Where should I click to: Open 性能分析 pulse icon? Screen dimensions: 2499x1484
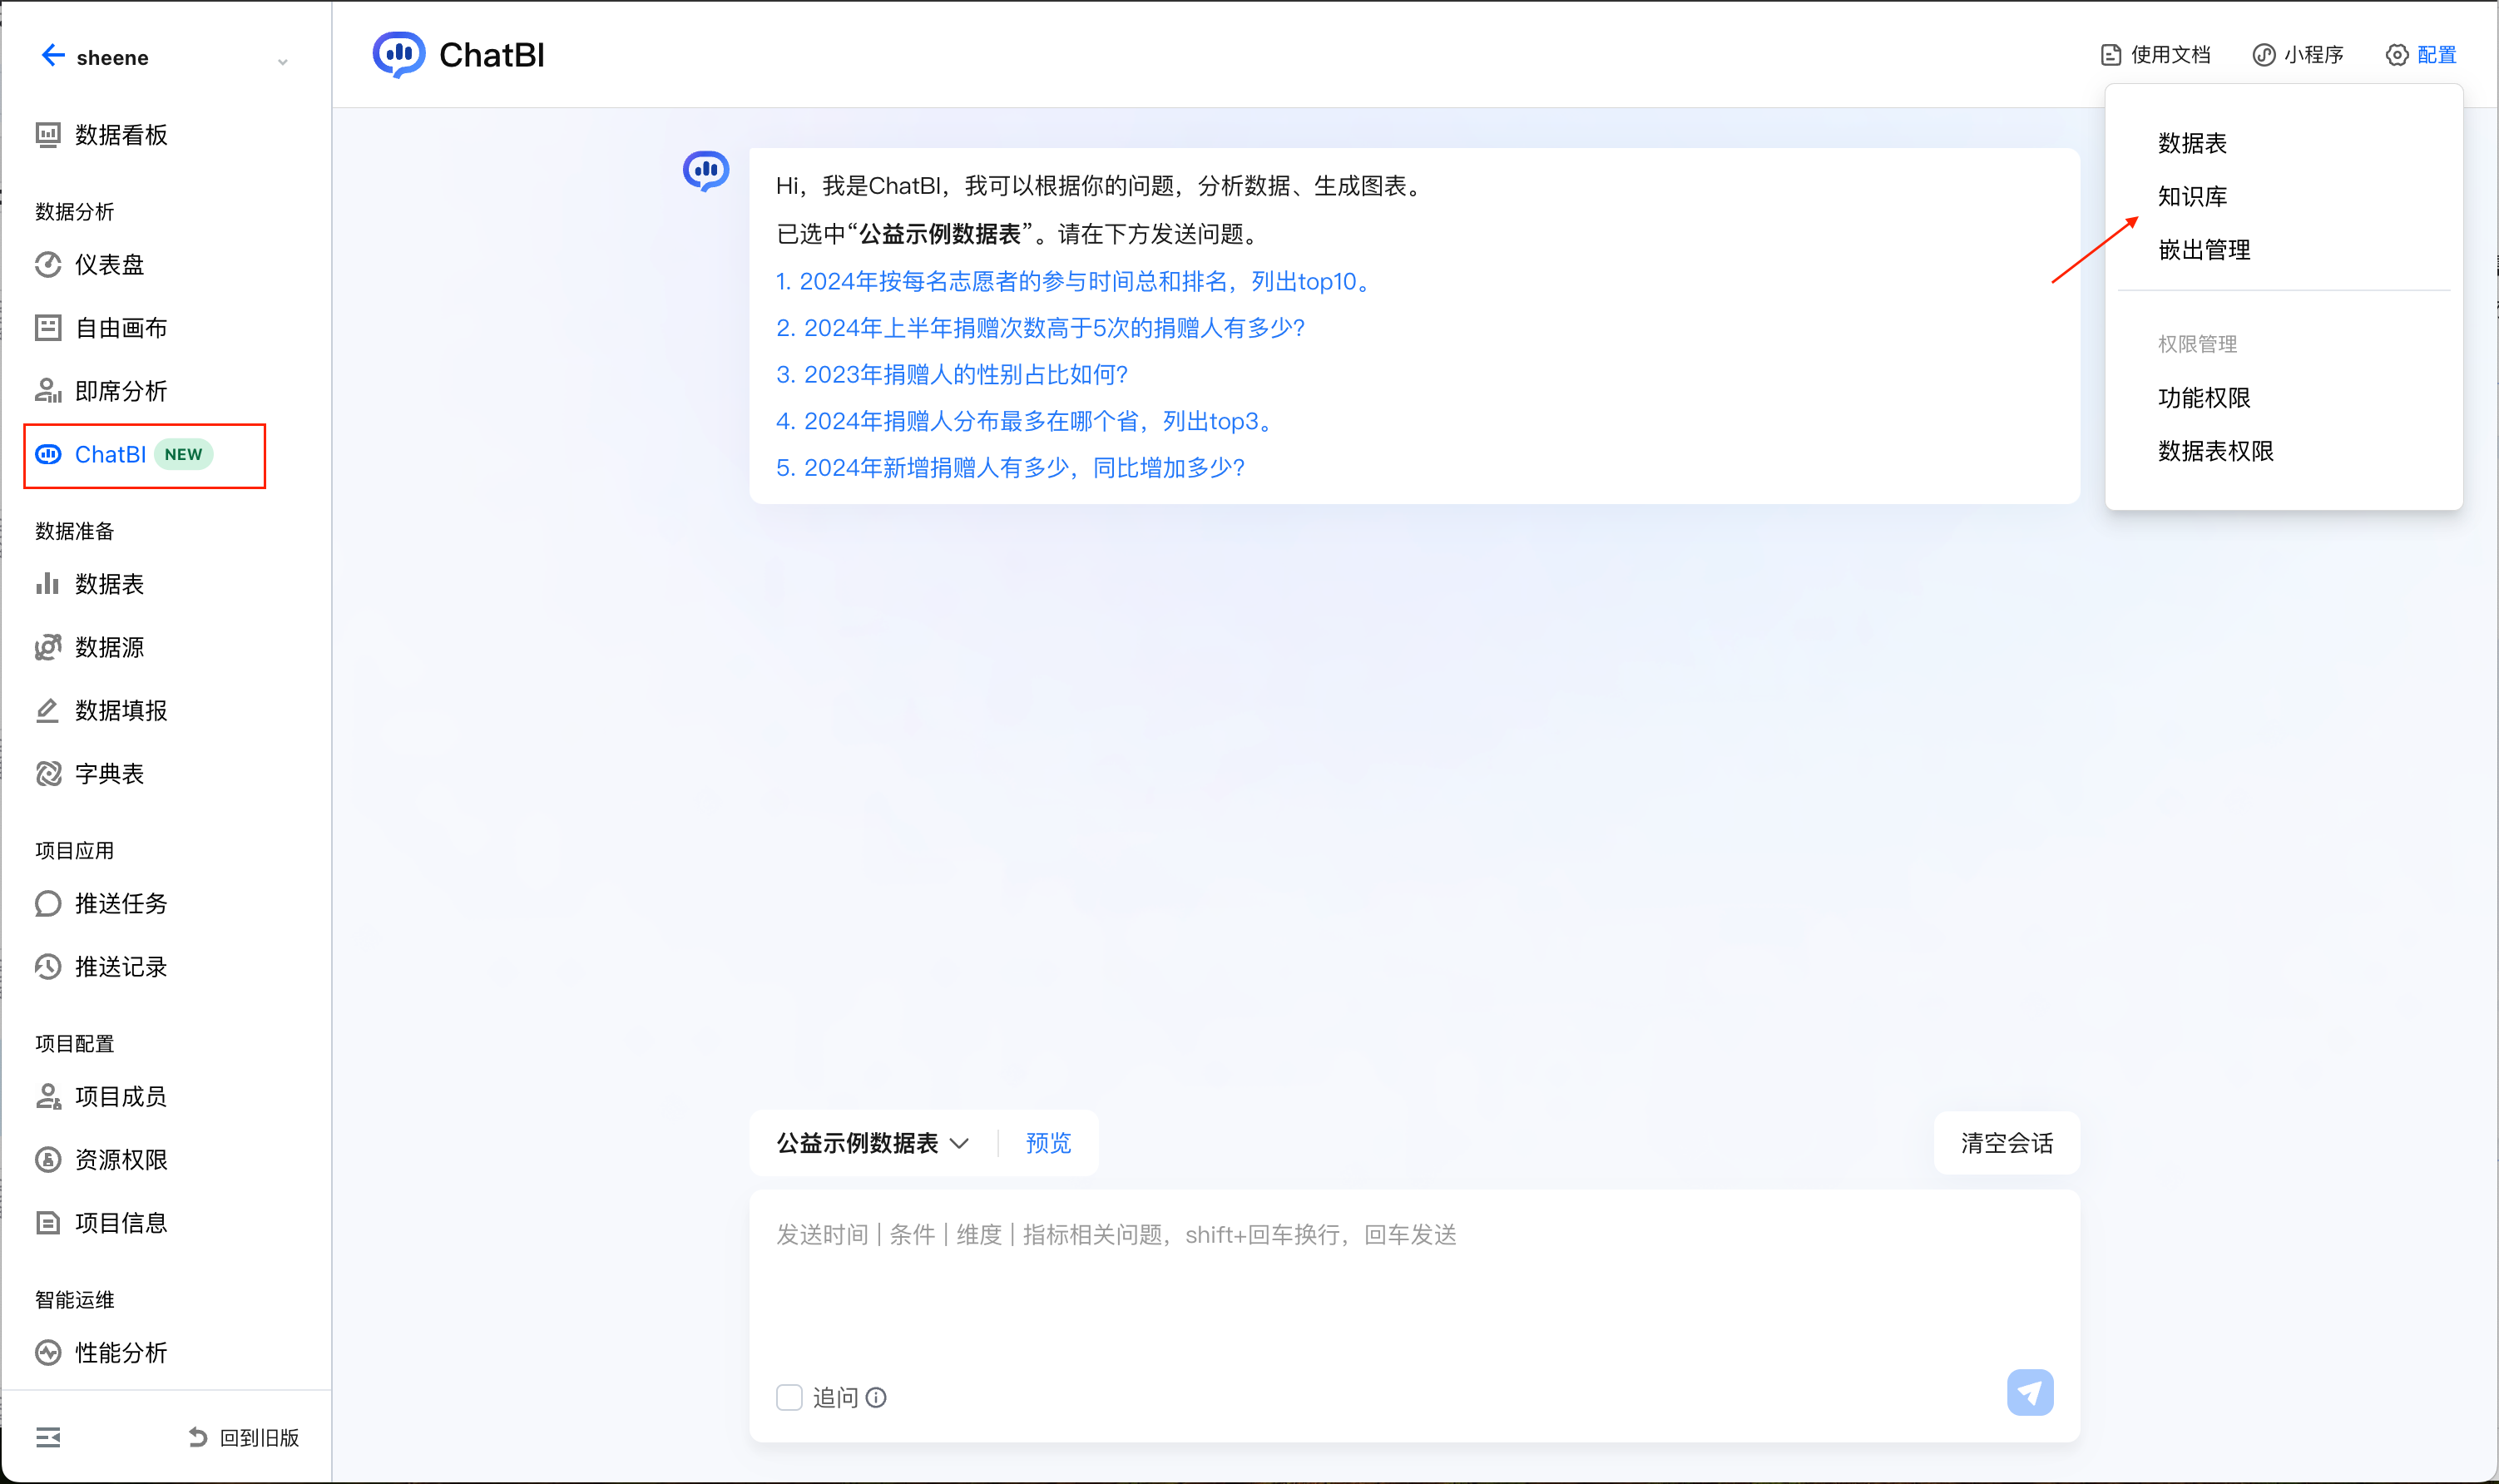(x=48, y=1353)
